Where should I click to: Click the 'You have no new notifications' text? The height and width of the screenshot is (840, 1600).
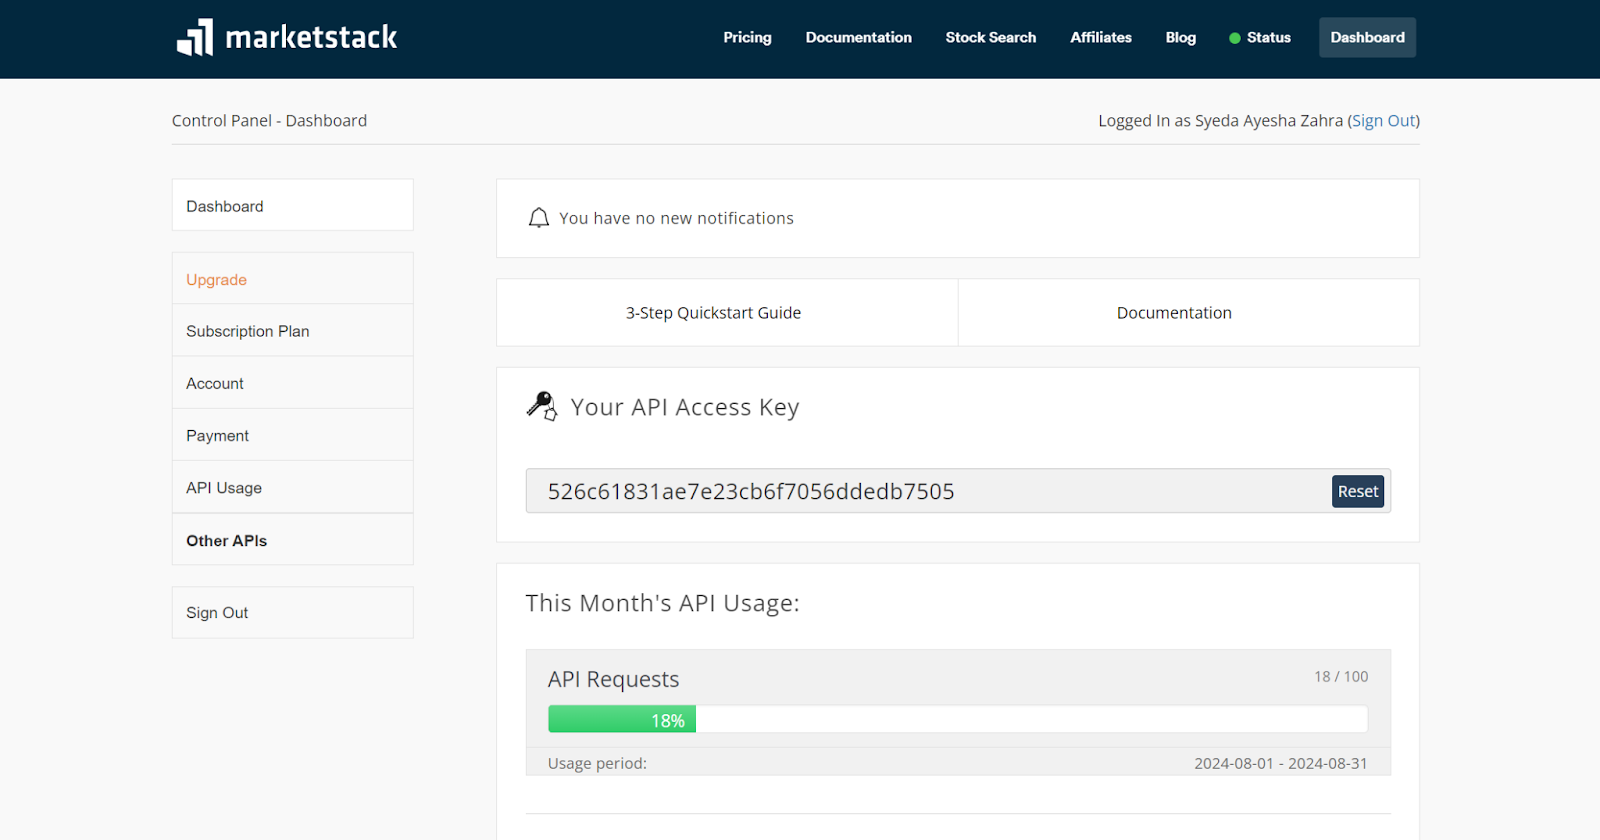676,218
